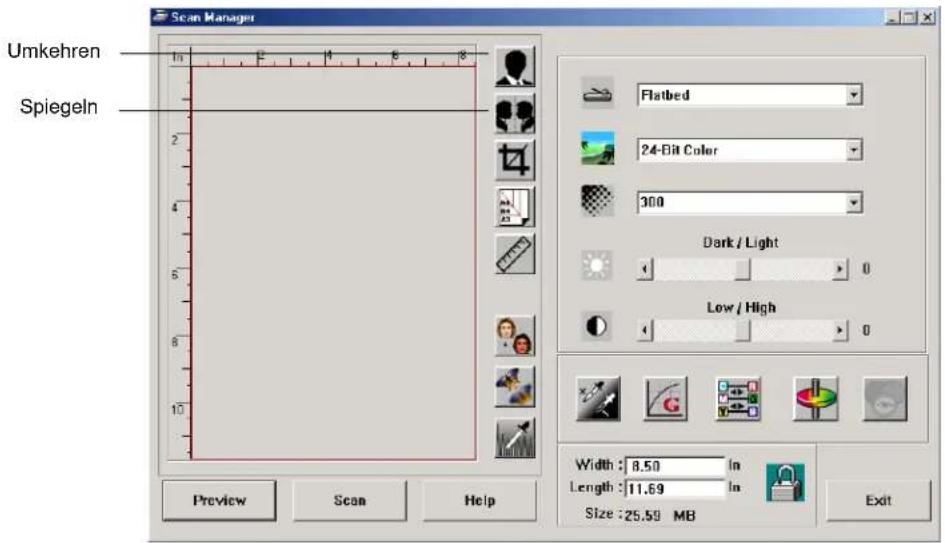Click the Preview button
Image resolution: width=945 pixels, height=543 pixels.
point(219,500)
